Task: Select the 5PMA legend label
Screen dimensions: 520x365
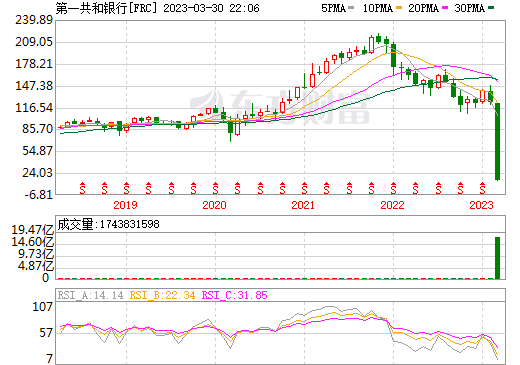Action: (x=333, y=8)
